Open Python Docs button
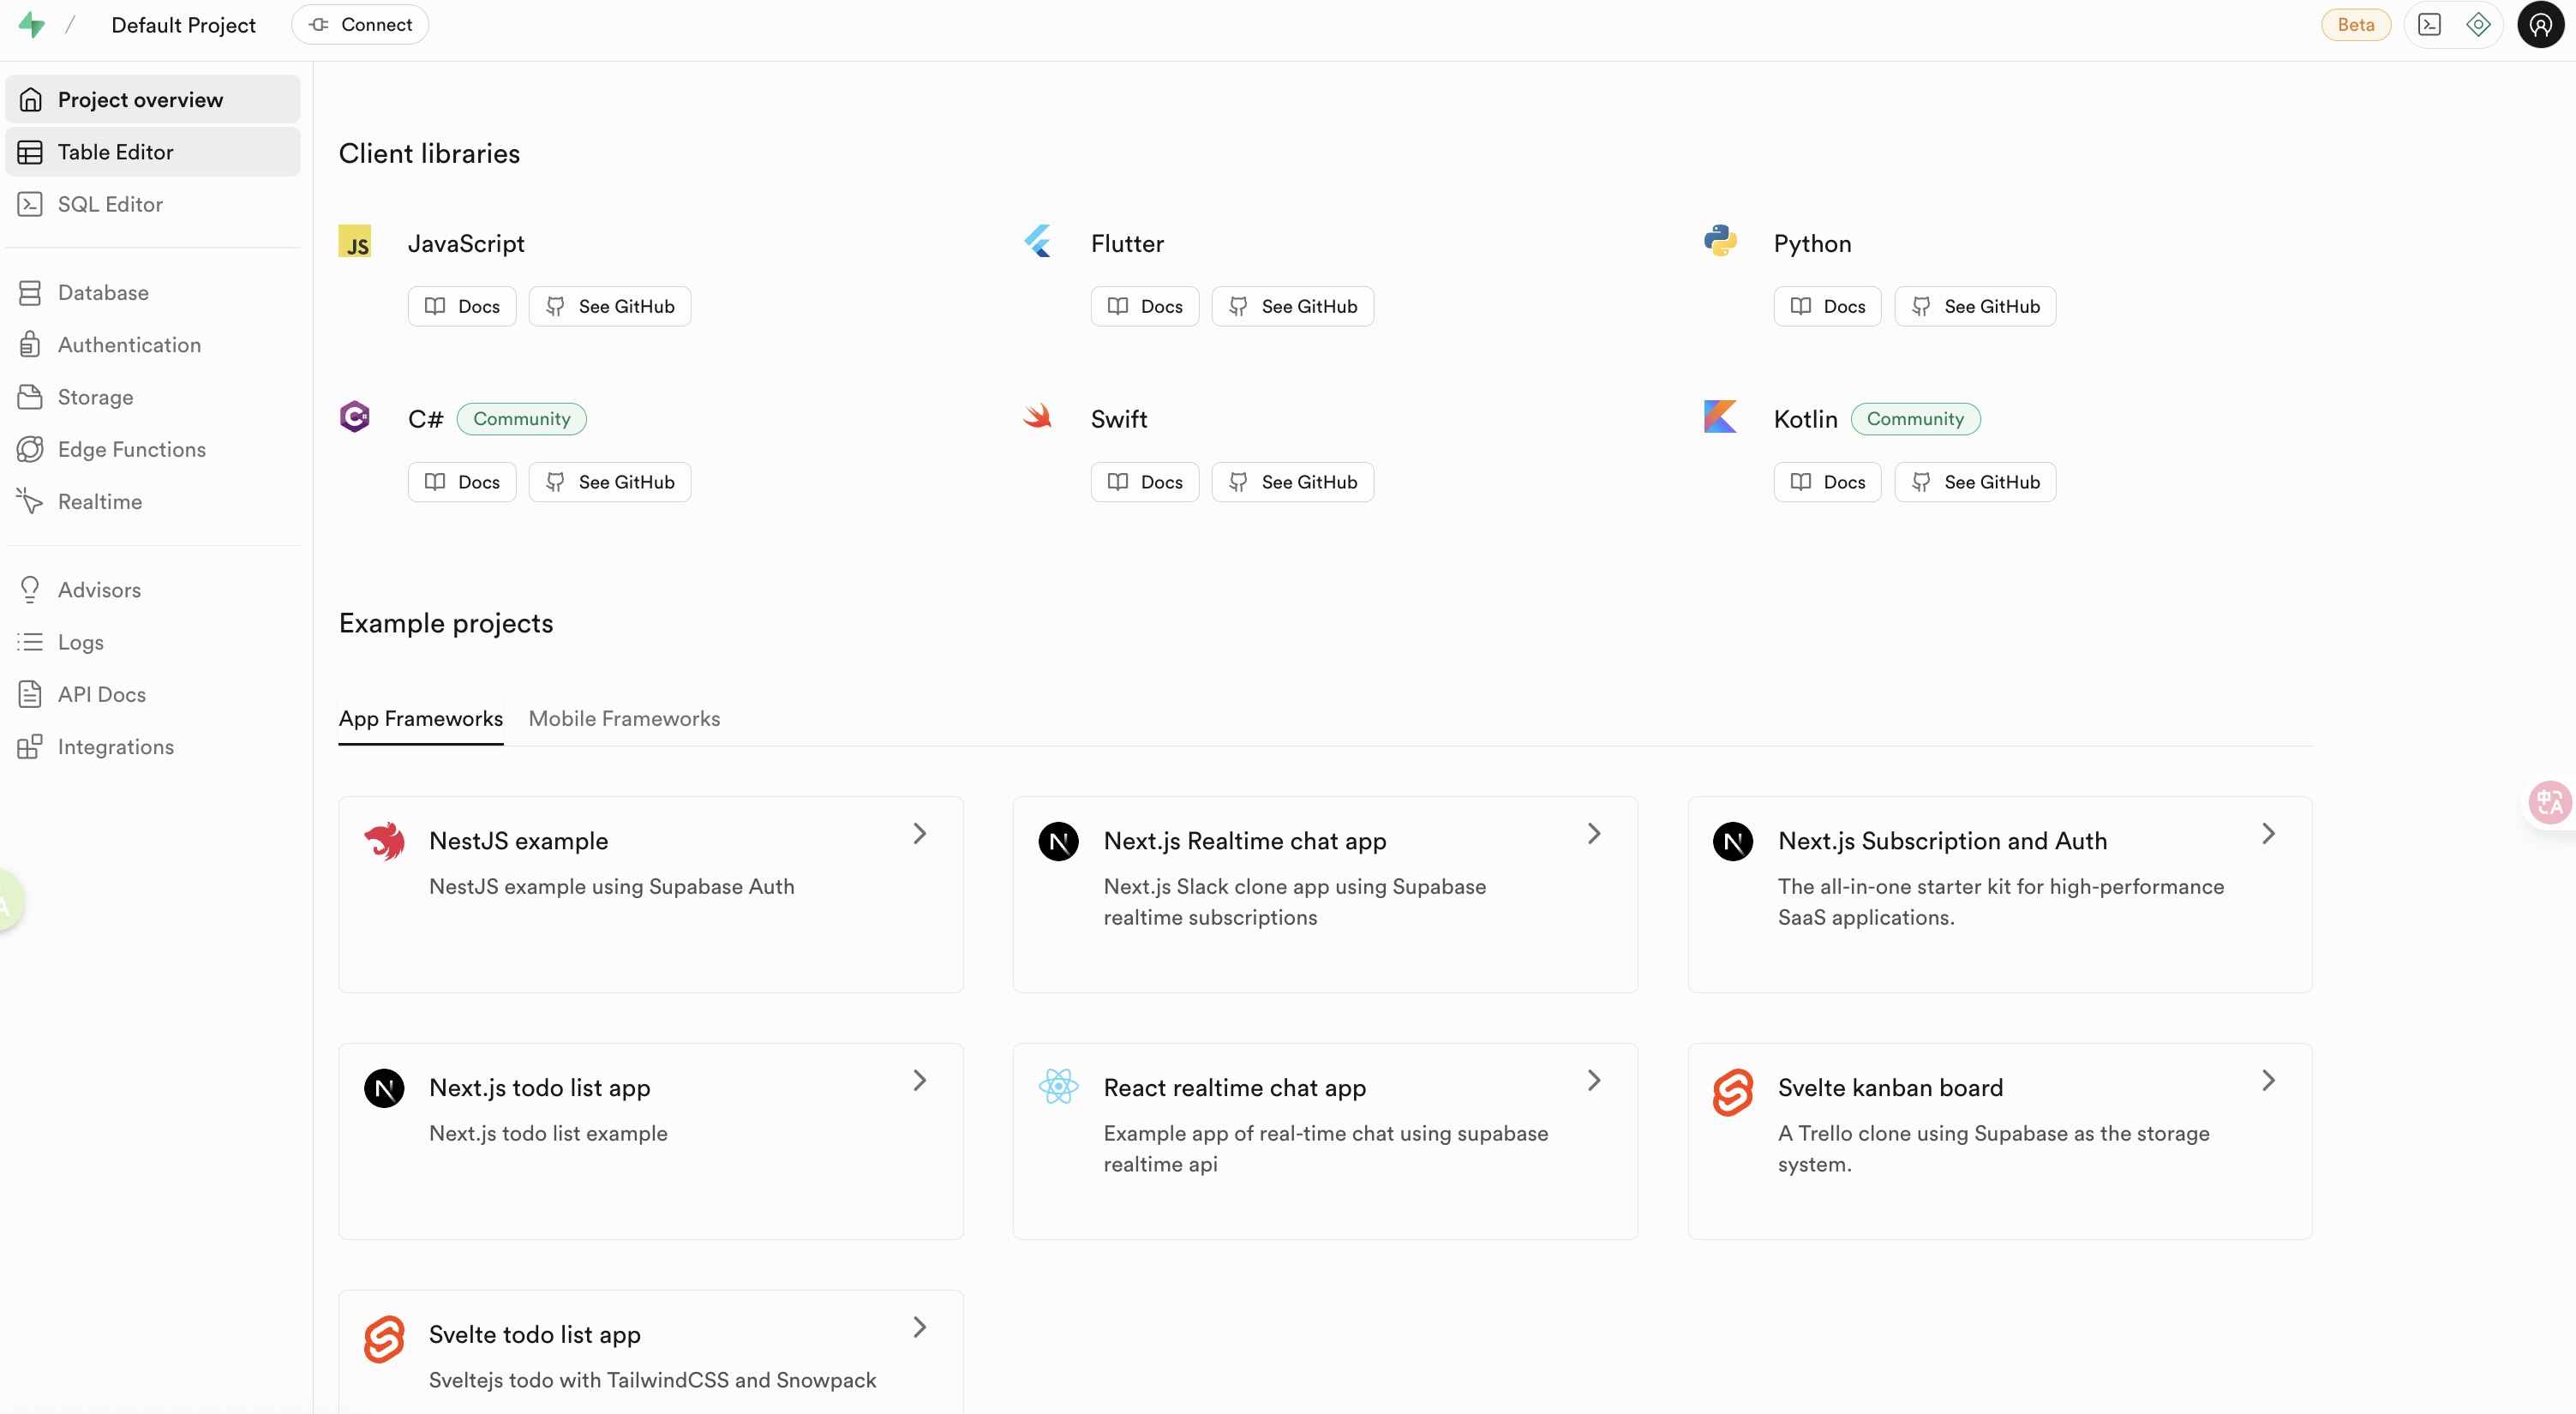This screenshot has width=2576, height=1414. [1827, 306]
